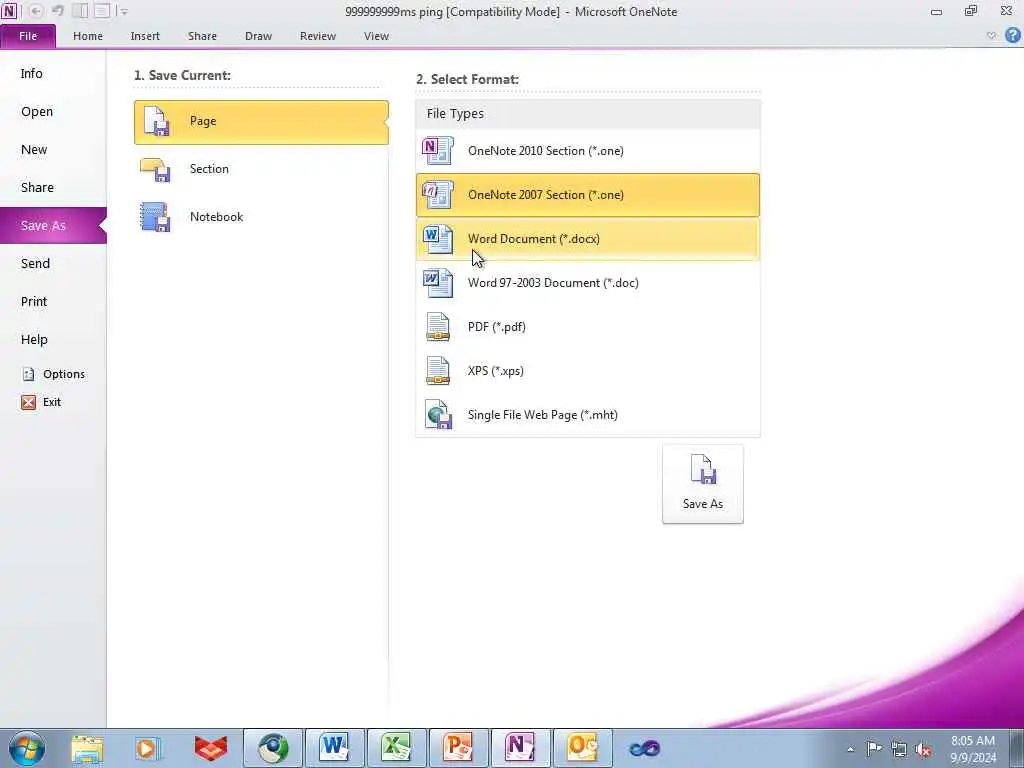Switch to the Draw tab
This screenshot has width=1024, height=768.
(x=259, y=36)
